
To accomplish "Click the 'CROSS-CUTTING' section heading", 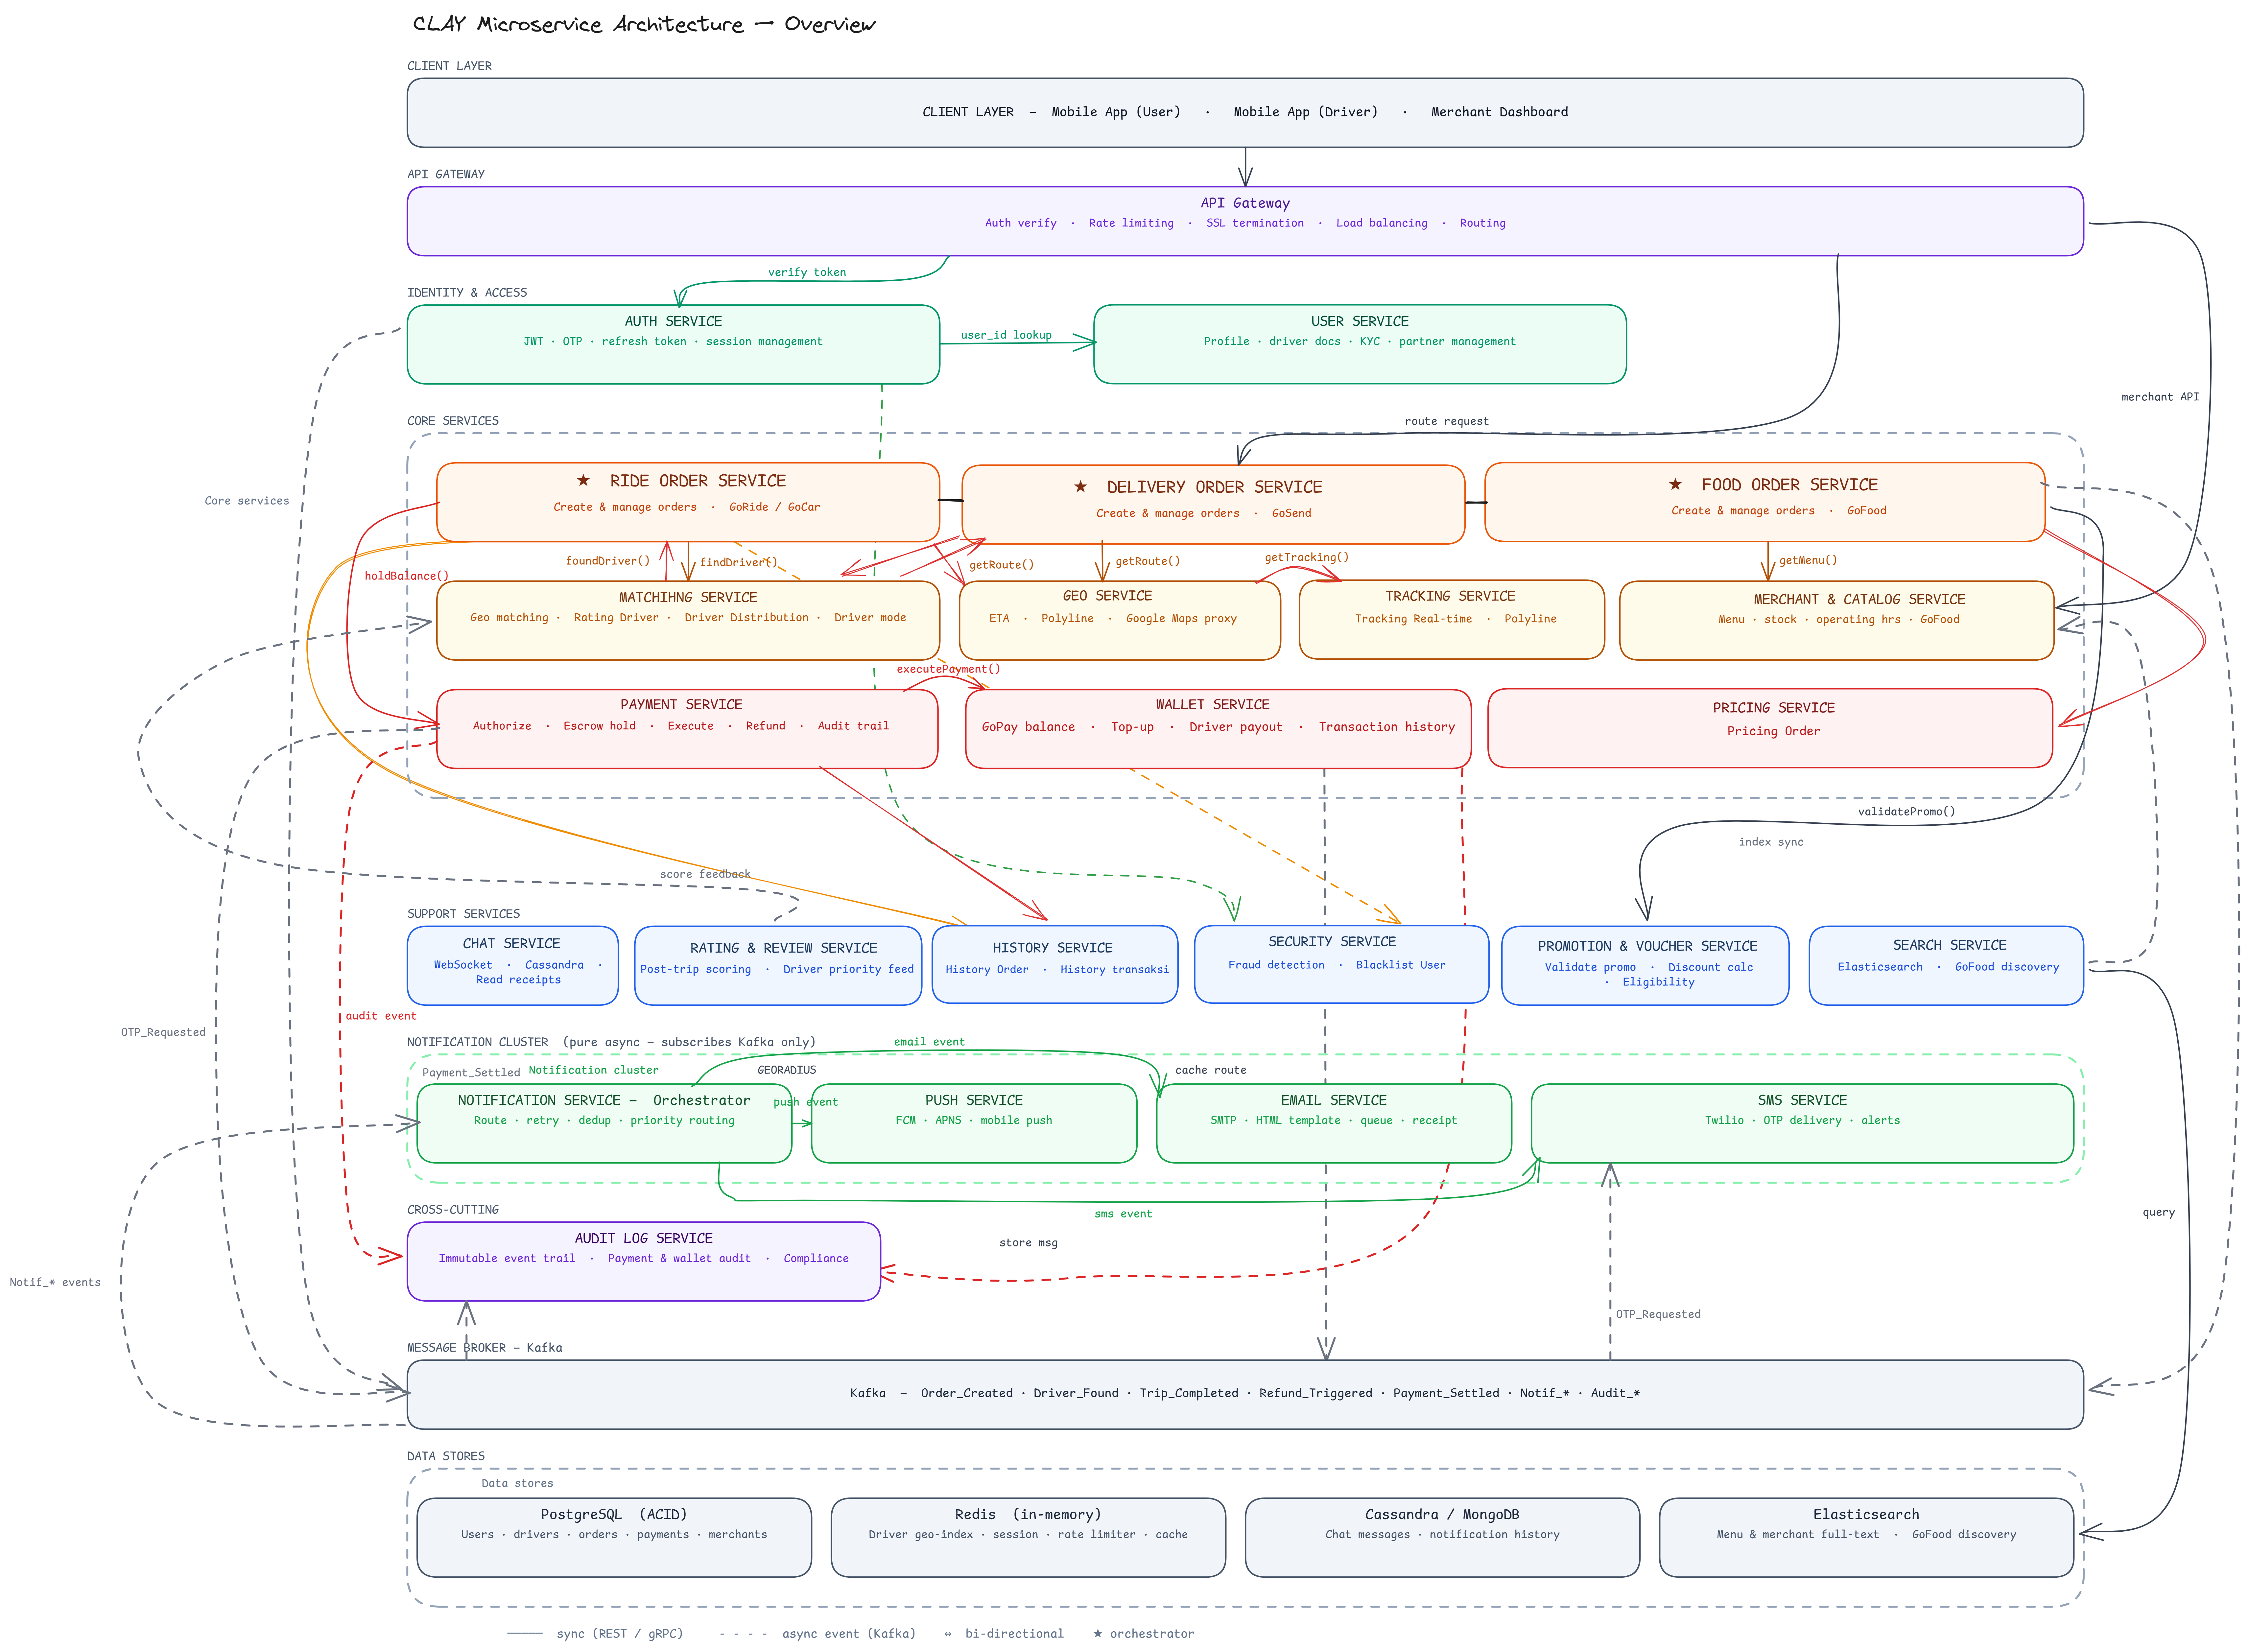I will [453, 1210].
